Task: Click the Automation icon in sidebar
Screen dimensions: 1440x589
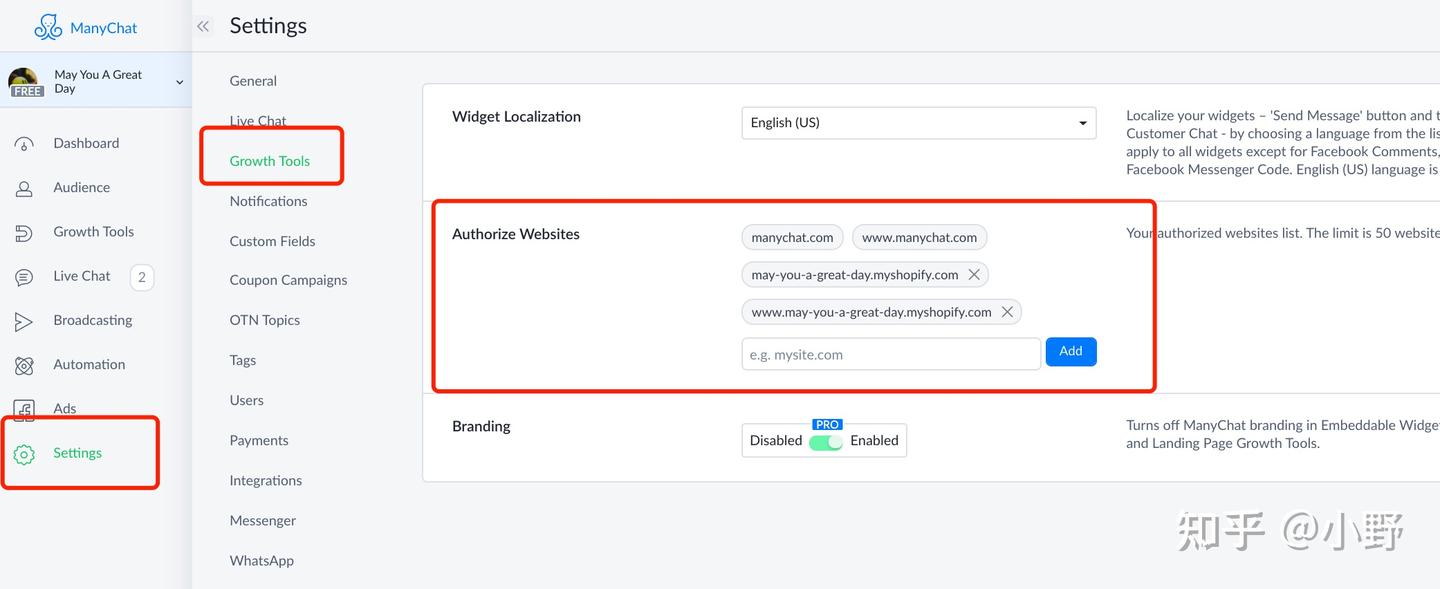Action: tap(24, 366)
